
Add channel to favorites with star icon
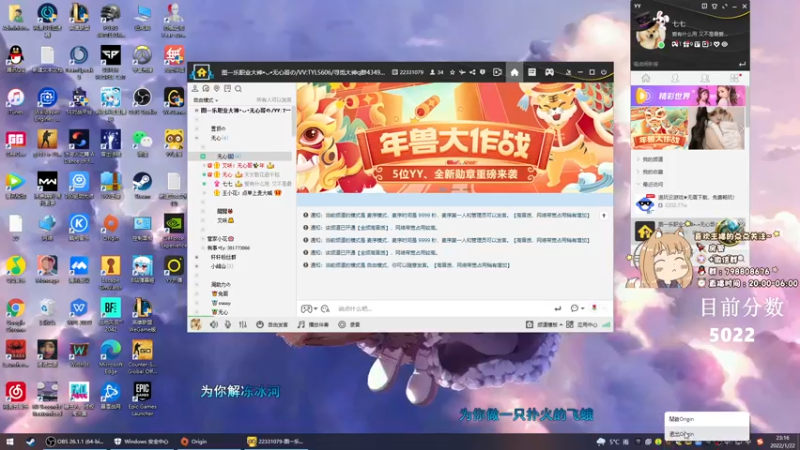coord(452,72)
